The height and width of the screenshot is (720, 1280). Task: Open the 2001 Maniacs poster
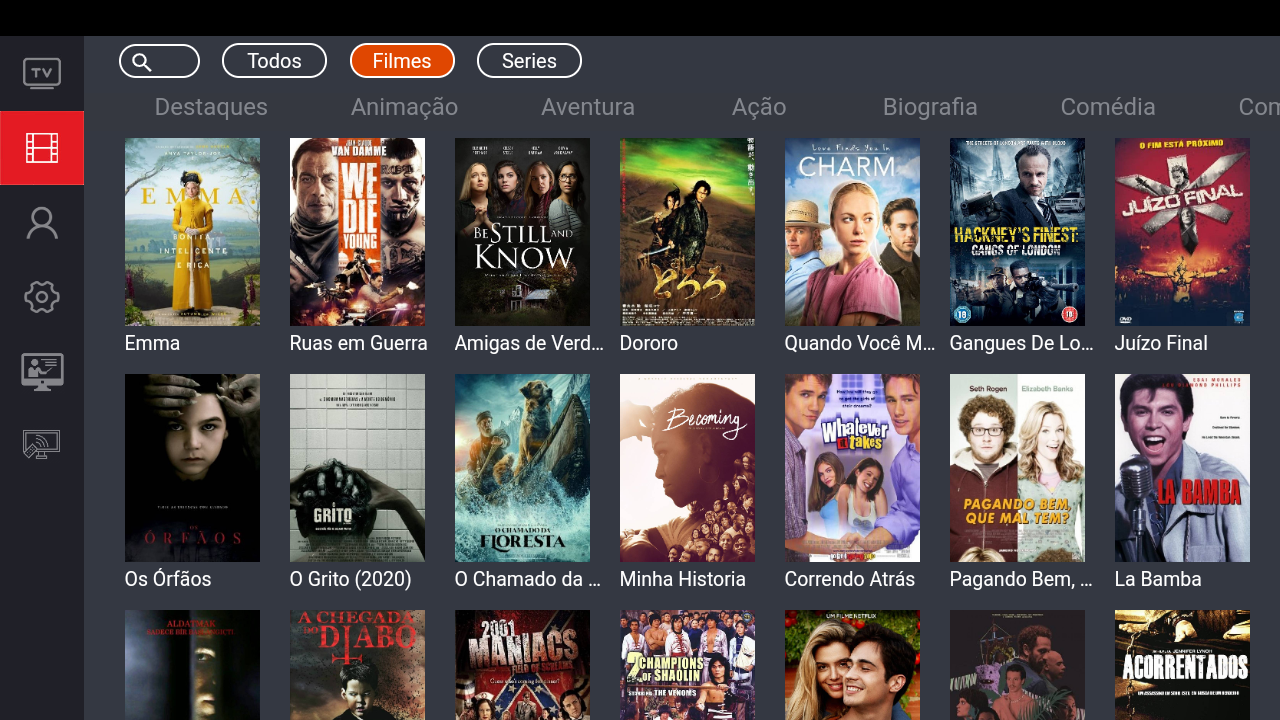(522, 665)
